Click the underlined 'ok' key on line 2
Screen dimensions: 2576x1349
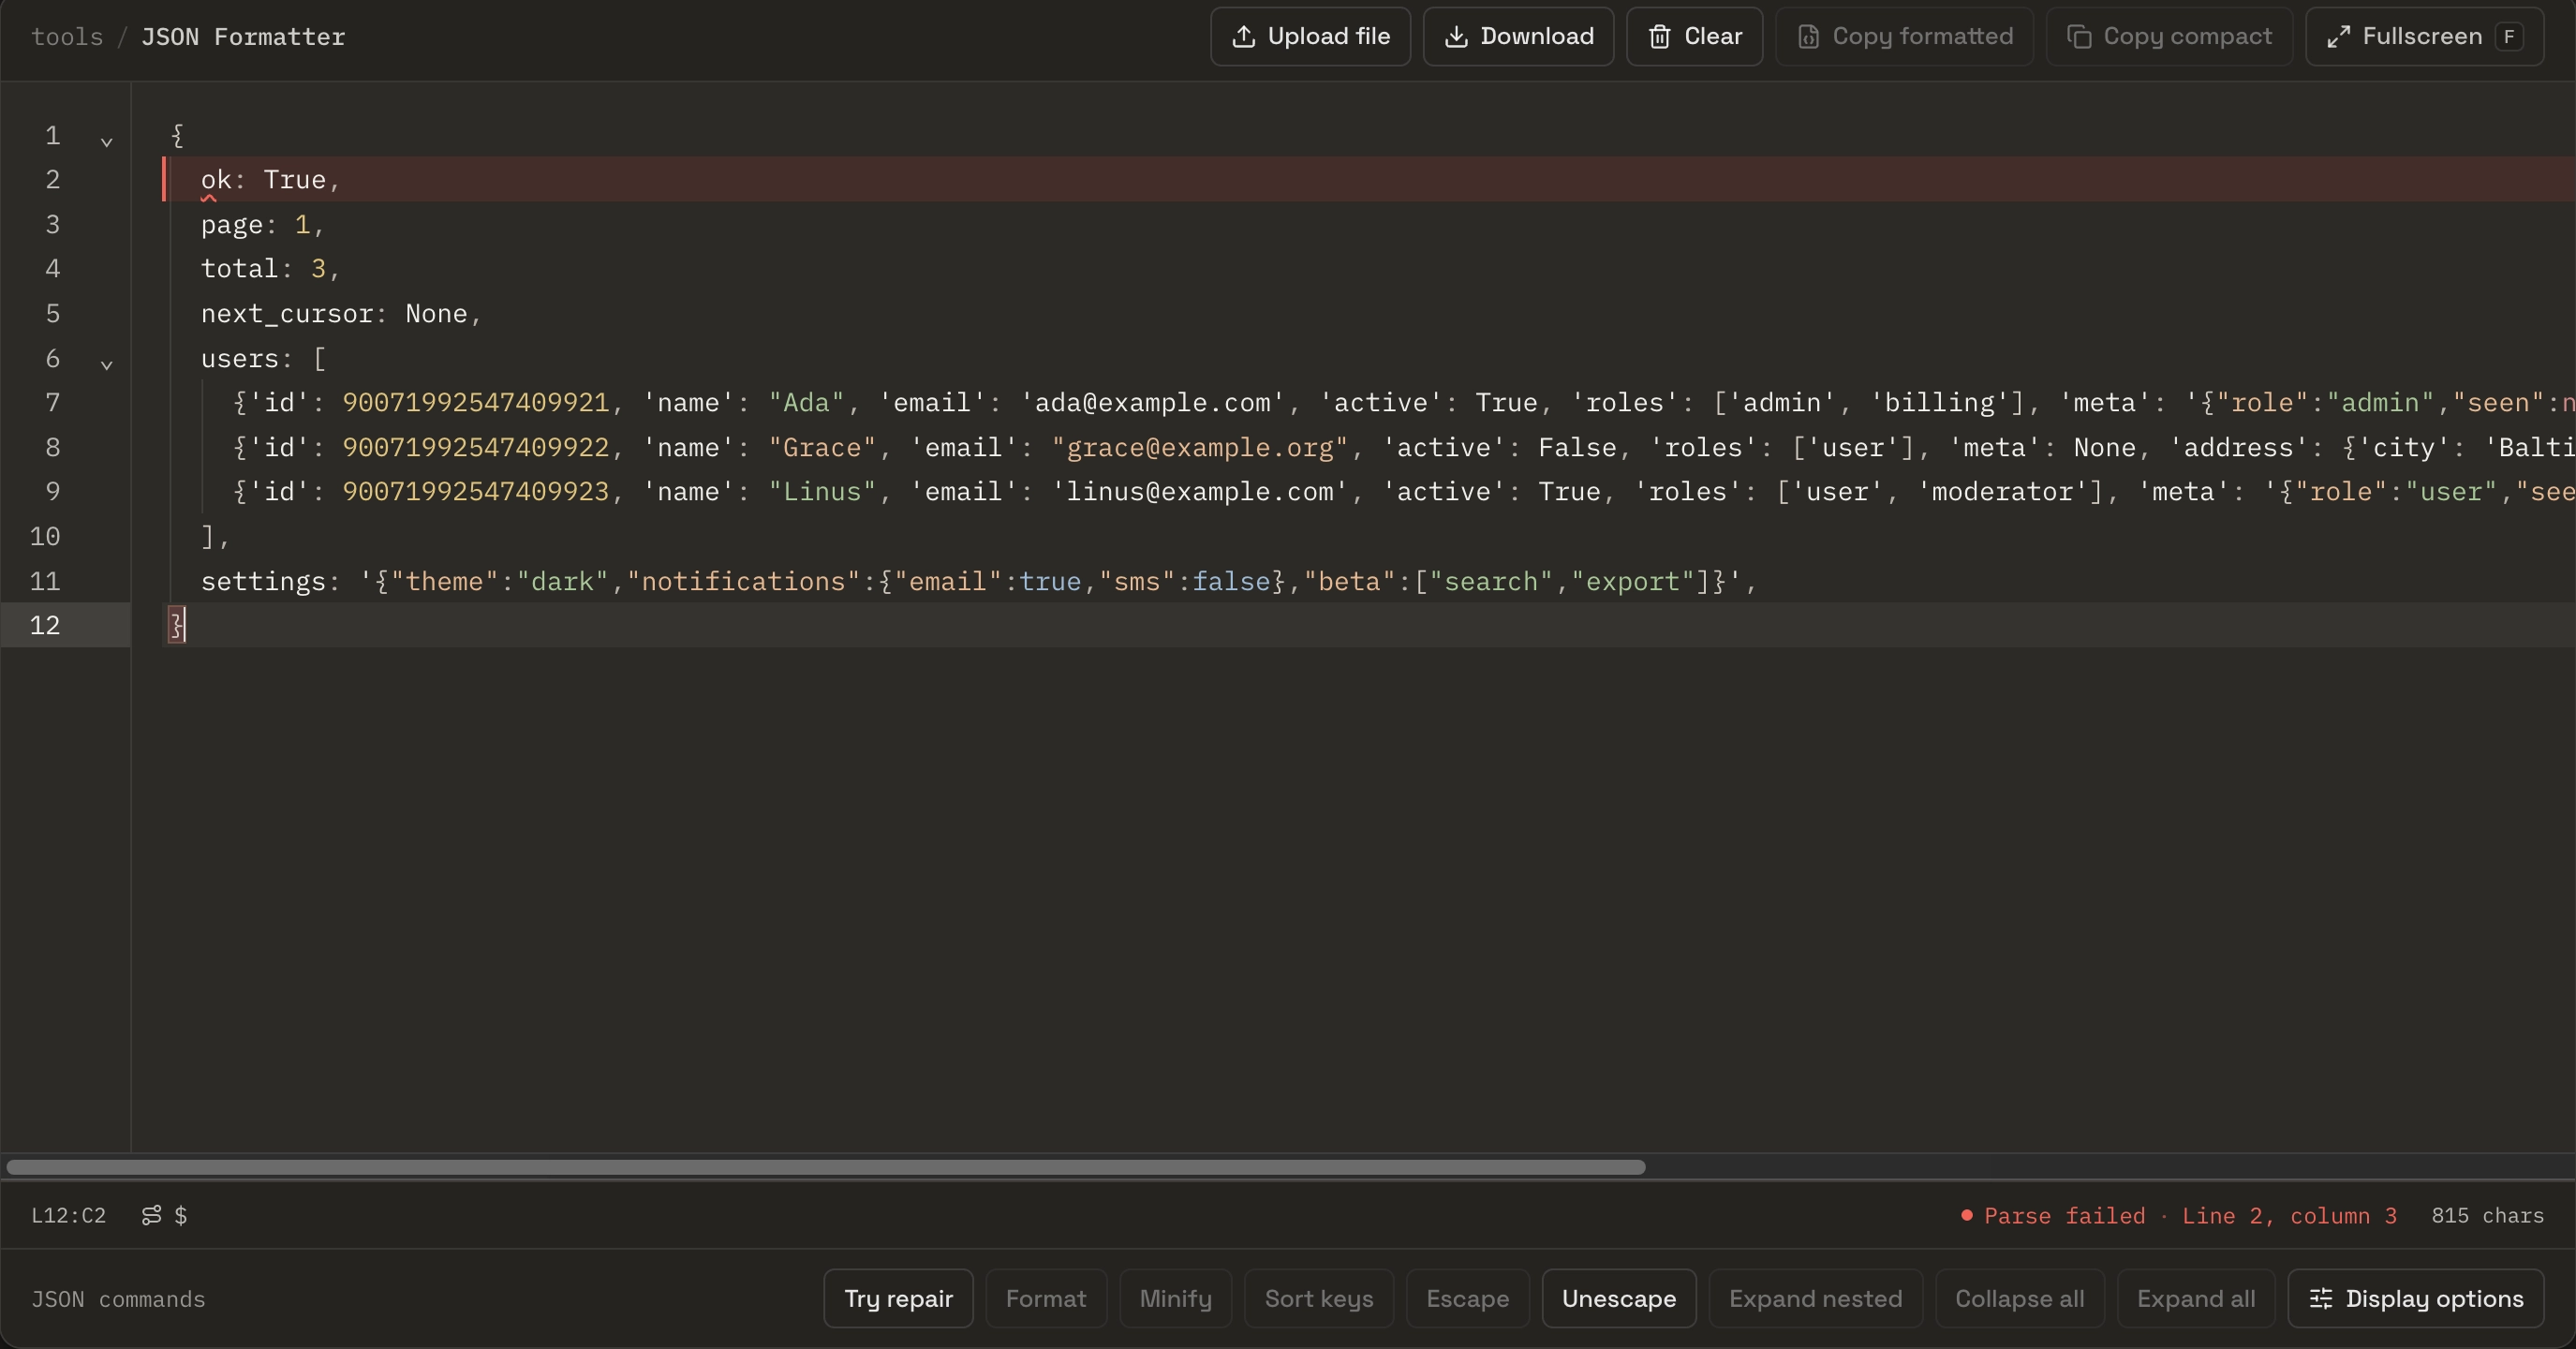tap(216, 180)
